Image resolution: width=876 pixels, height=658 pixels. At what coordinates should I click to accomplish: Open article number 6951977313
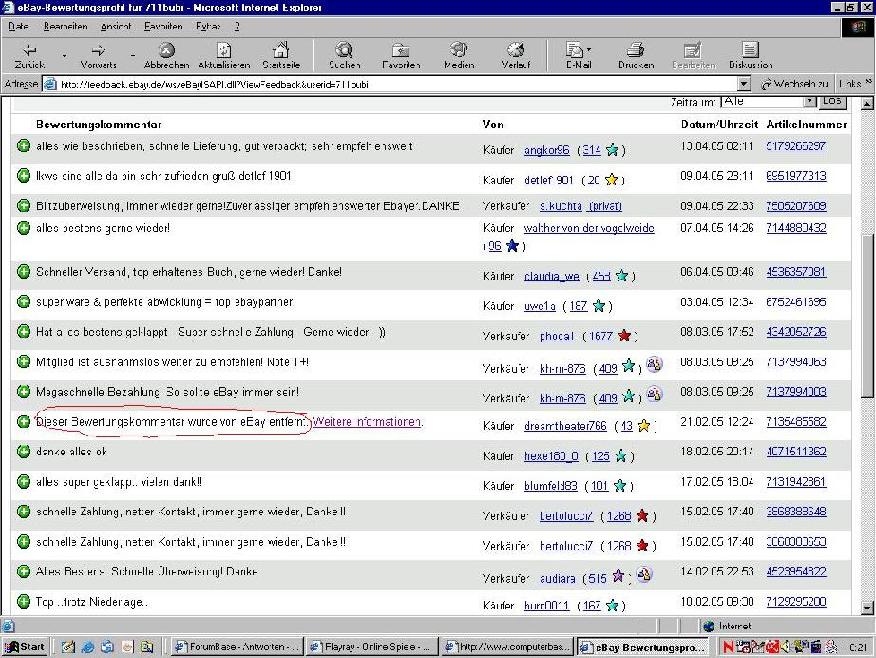click(x=796, y=176)
